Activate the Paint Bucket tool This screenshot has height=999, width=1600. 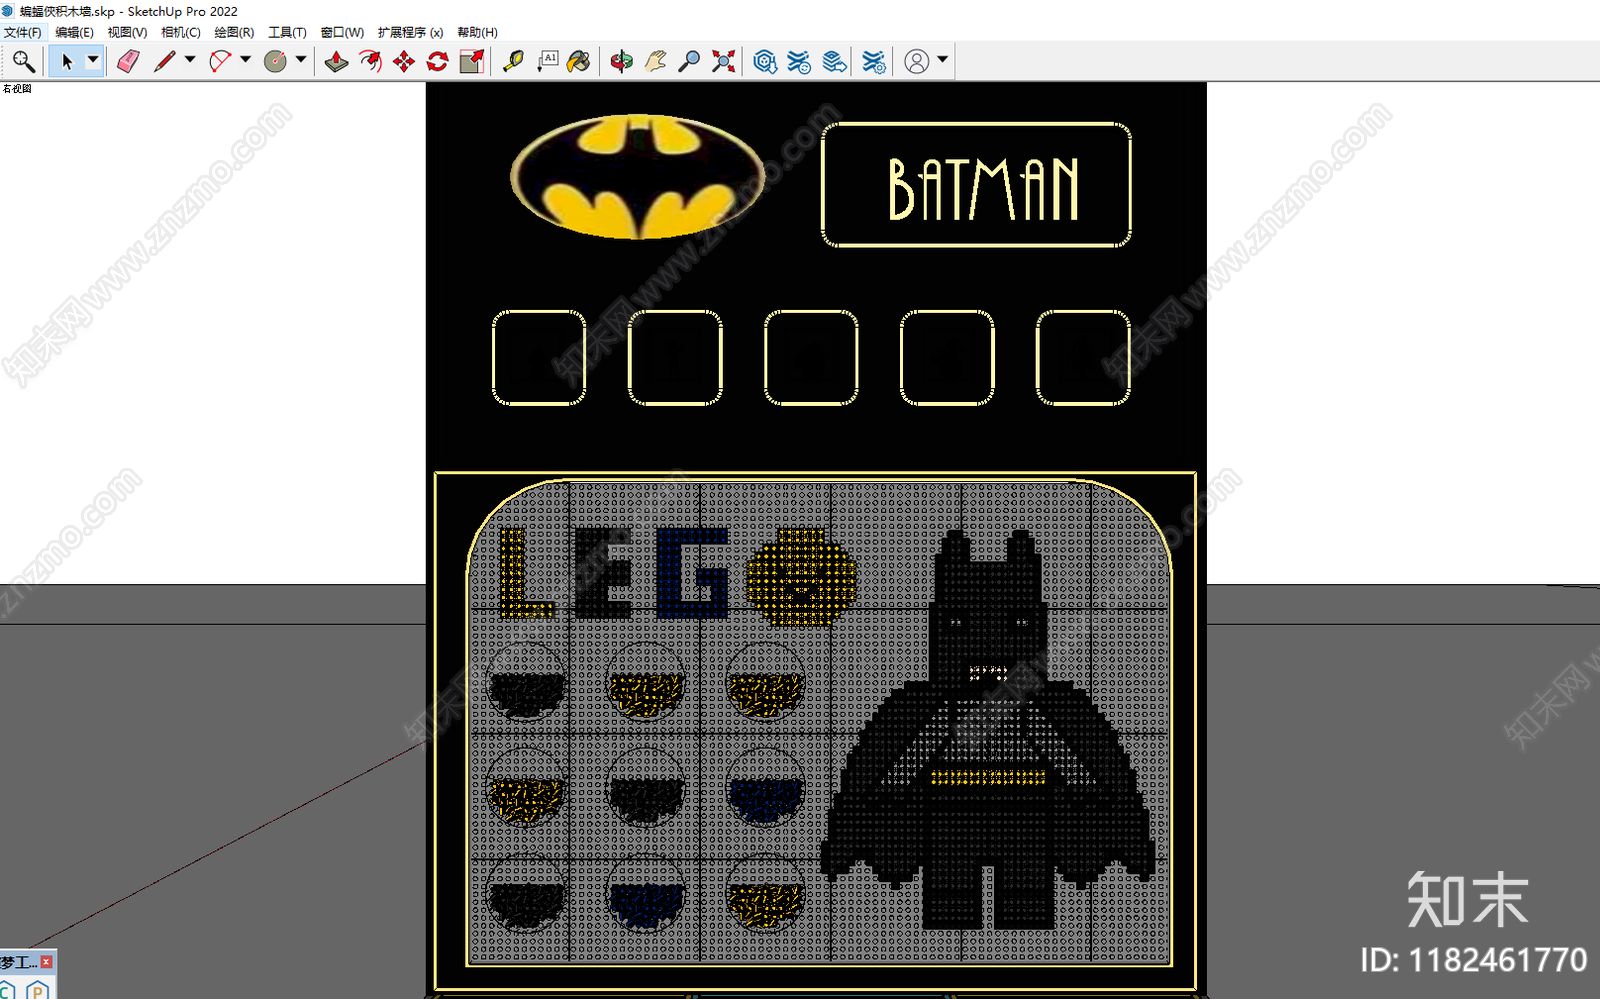pos(578,62)
